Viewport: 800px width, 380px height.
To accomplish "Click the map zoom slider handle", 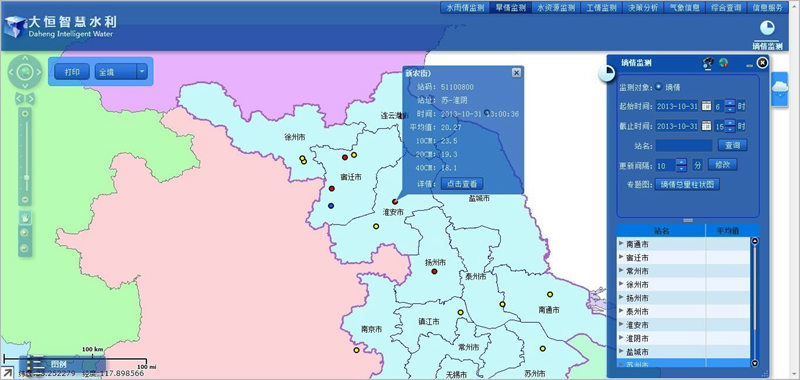I will (x=26, y=177).
